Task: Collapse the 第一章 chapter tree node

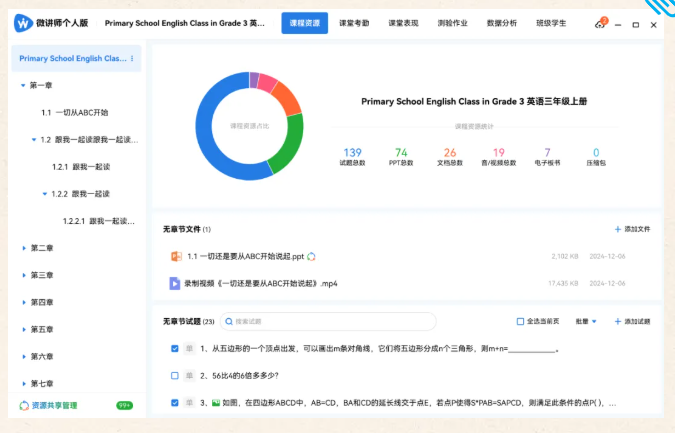Action: [23, 86]
